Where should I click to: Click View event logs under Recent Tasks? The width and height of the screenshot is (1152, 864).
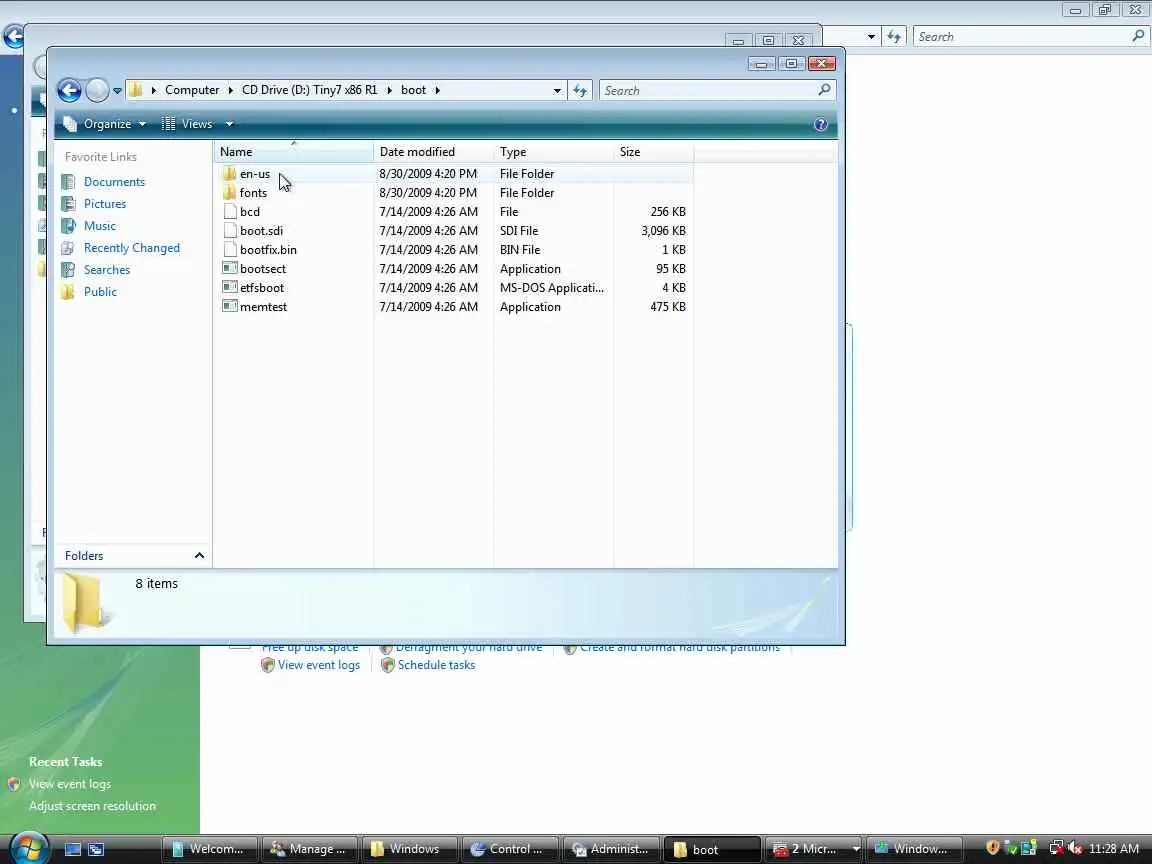click(x=70, y=784)
